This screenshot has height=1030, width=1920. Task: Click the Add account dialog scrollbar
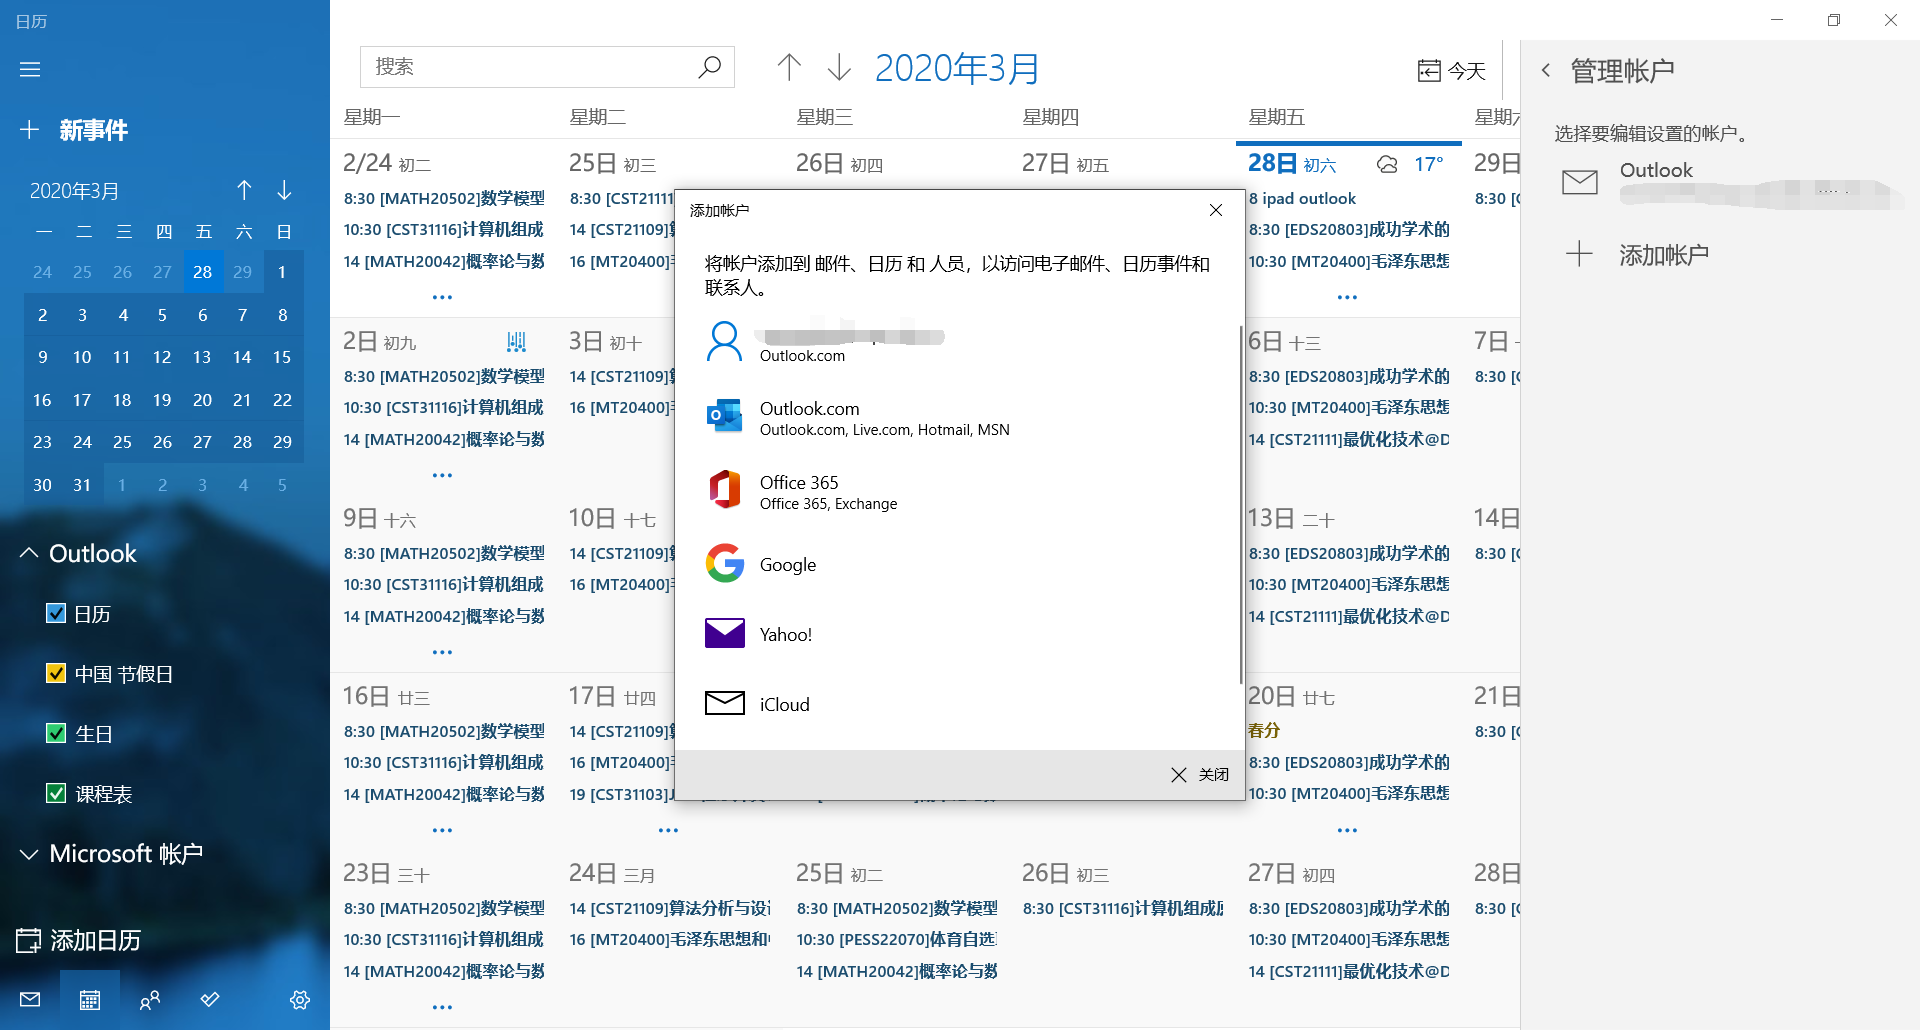(1240, 505)
